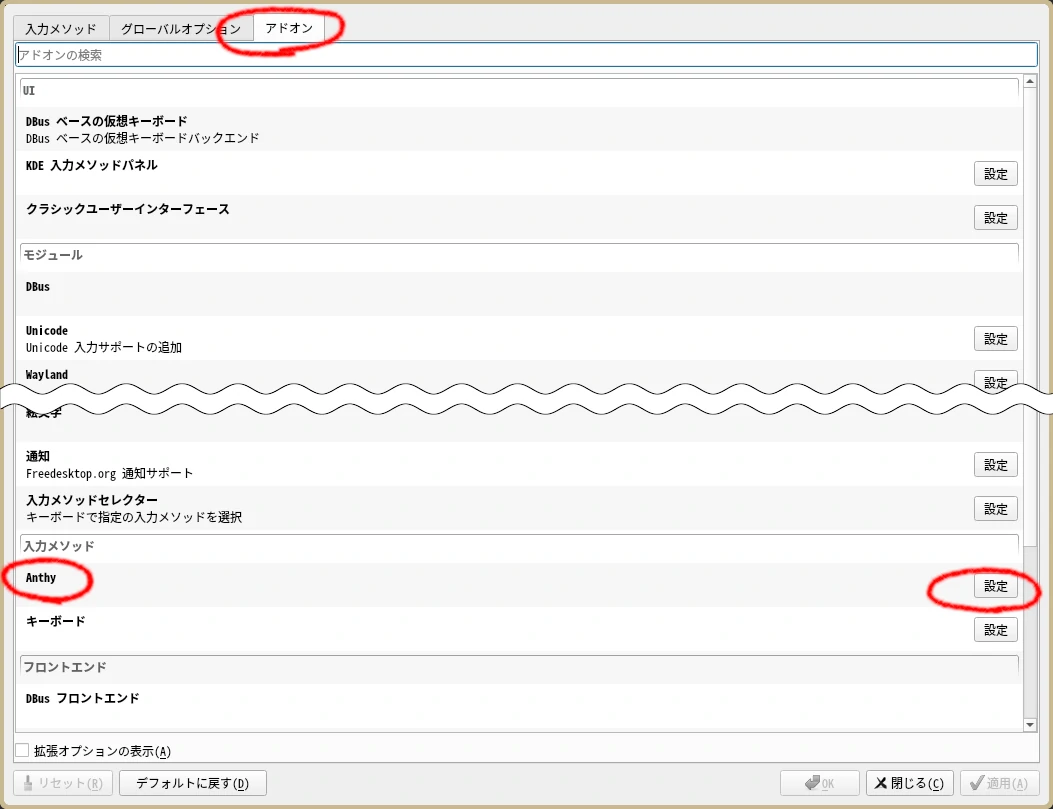Configure 入力メソッドセレクター via its 設定 button
Viewport: 1053px width, 809px height.
point(995,508)
